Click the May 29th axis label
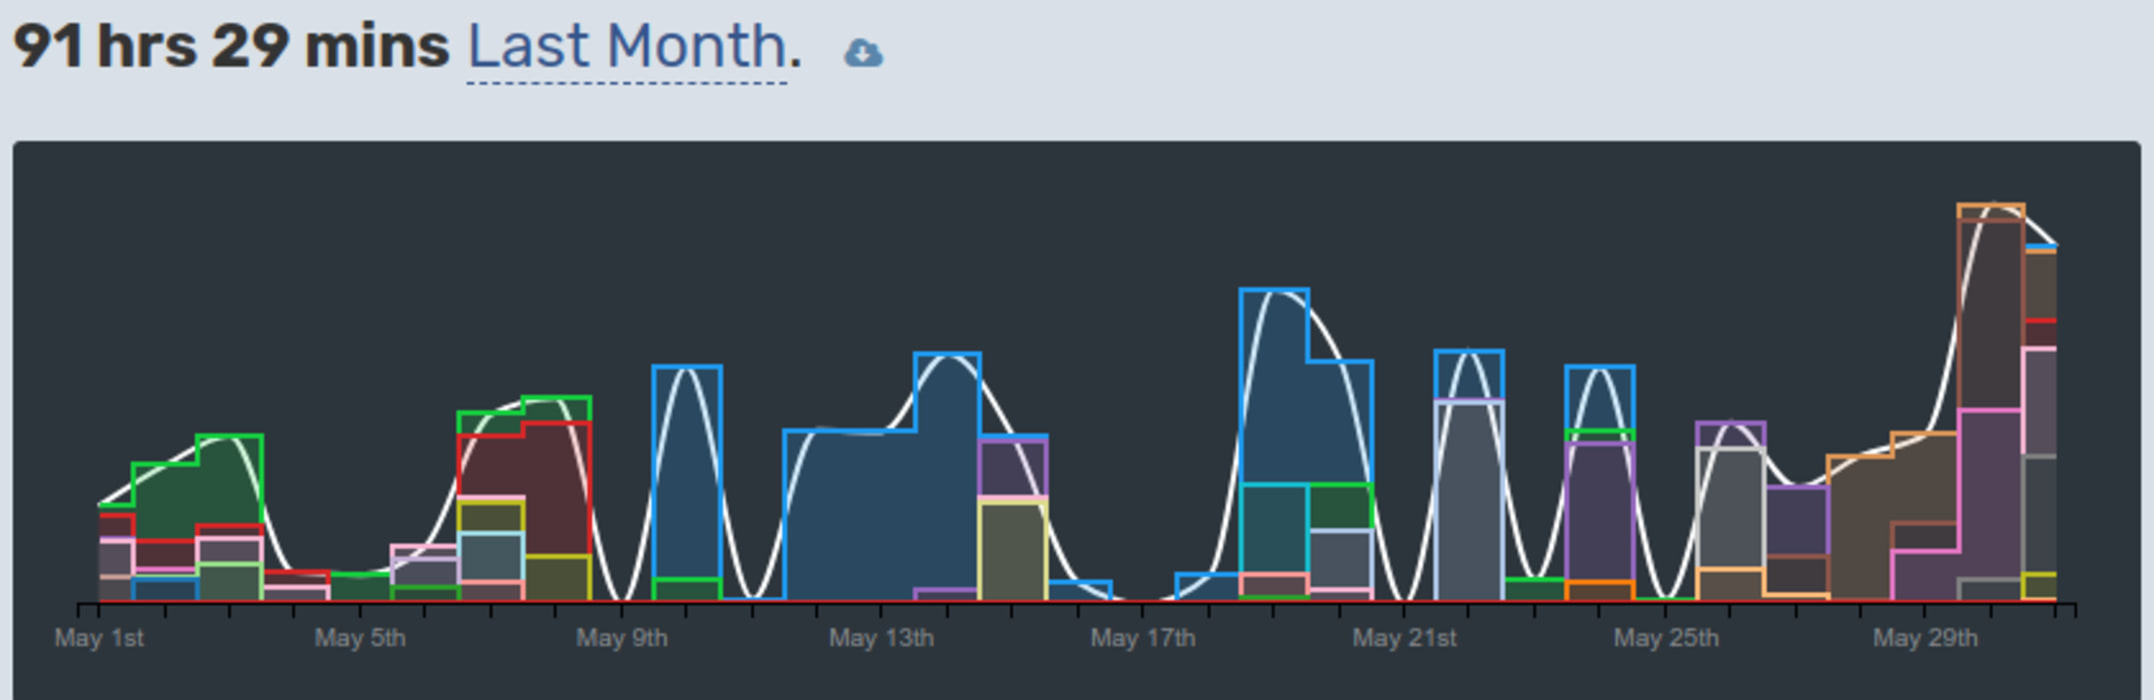Image resolution: width=2154 pixels, height=700 pixels. pyautogui.click(x=1925, y=638)
